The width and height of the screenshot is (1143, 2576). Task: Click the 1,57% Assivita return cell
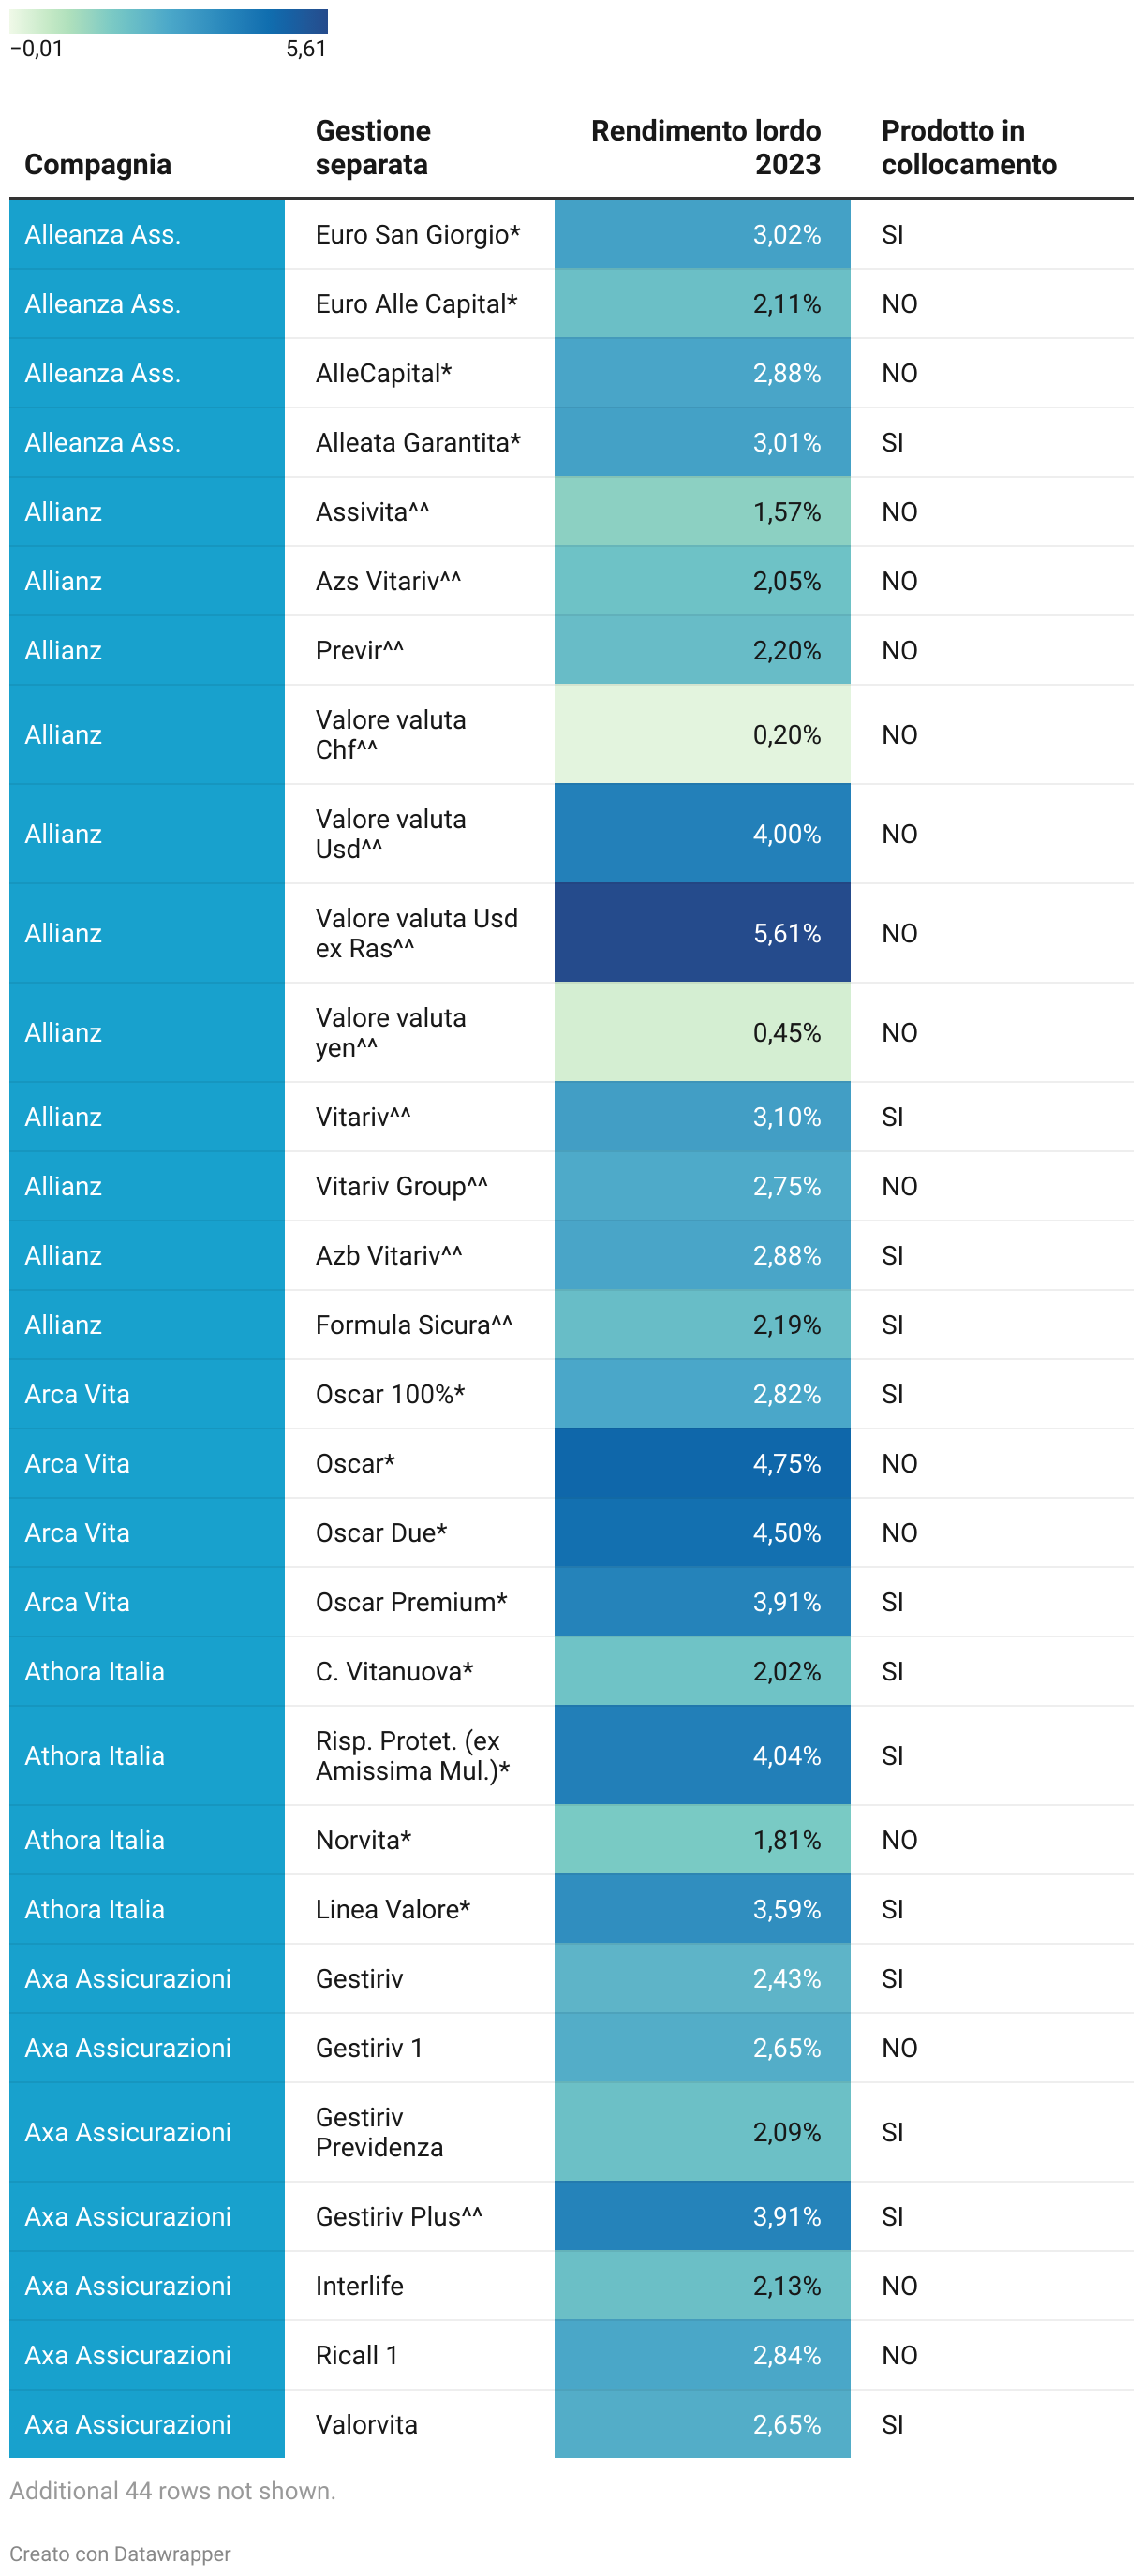coord(702,512)
